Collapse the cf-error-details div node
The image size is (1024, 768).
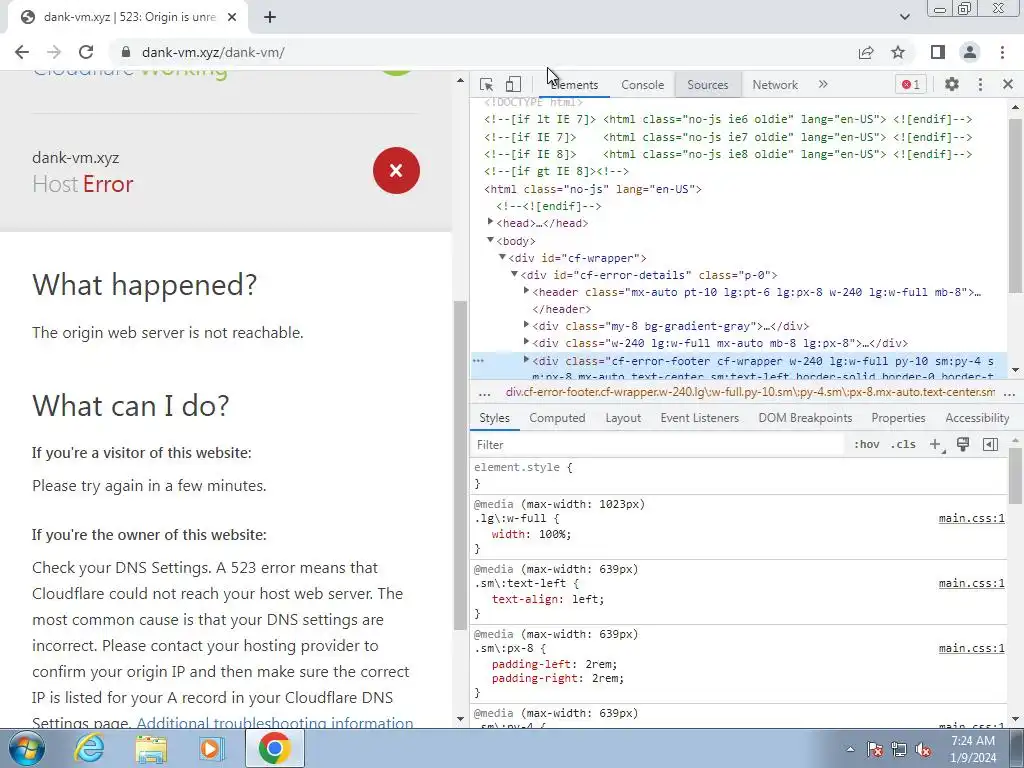(x=515, y=274)
